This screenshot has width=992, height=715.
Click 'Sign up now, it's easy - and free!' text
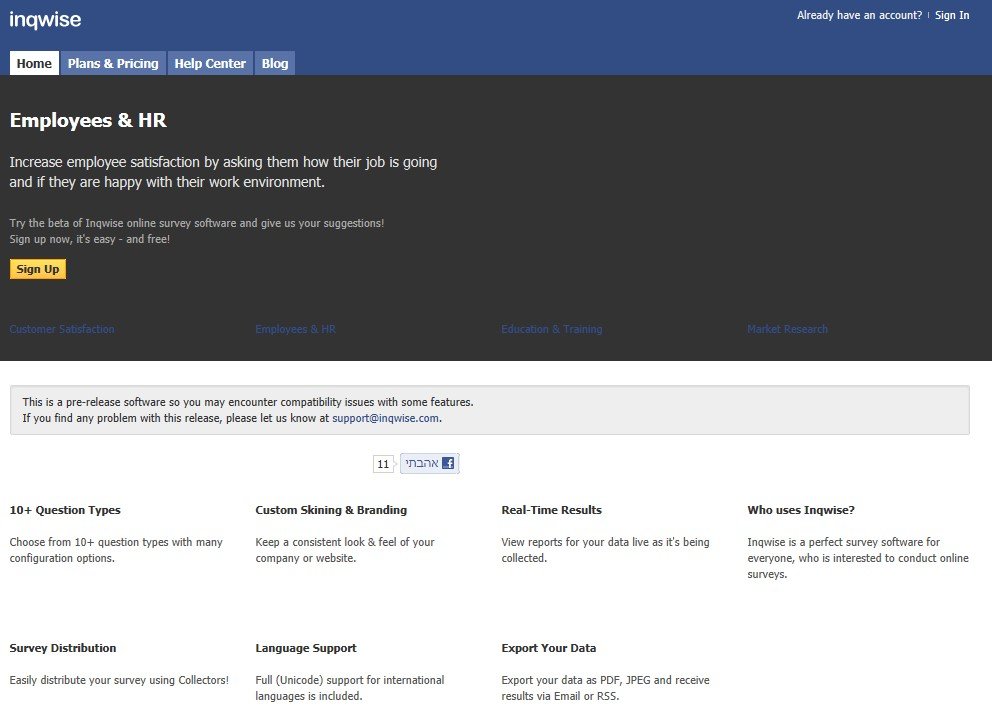pyautogui.click(x=90, y=239)
